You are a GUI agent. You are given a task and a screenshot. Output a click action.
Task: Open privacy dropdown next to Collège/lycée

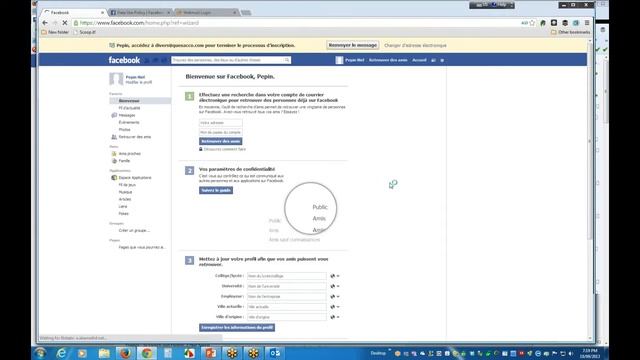[335, 276]
